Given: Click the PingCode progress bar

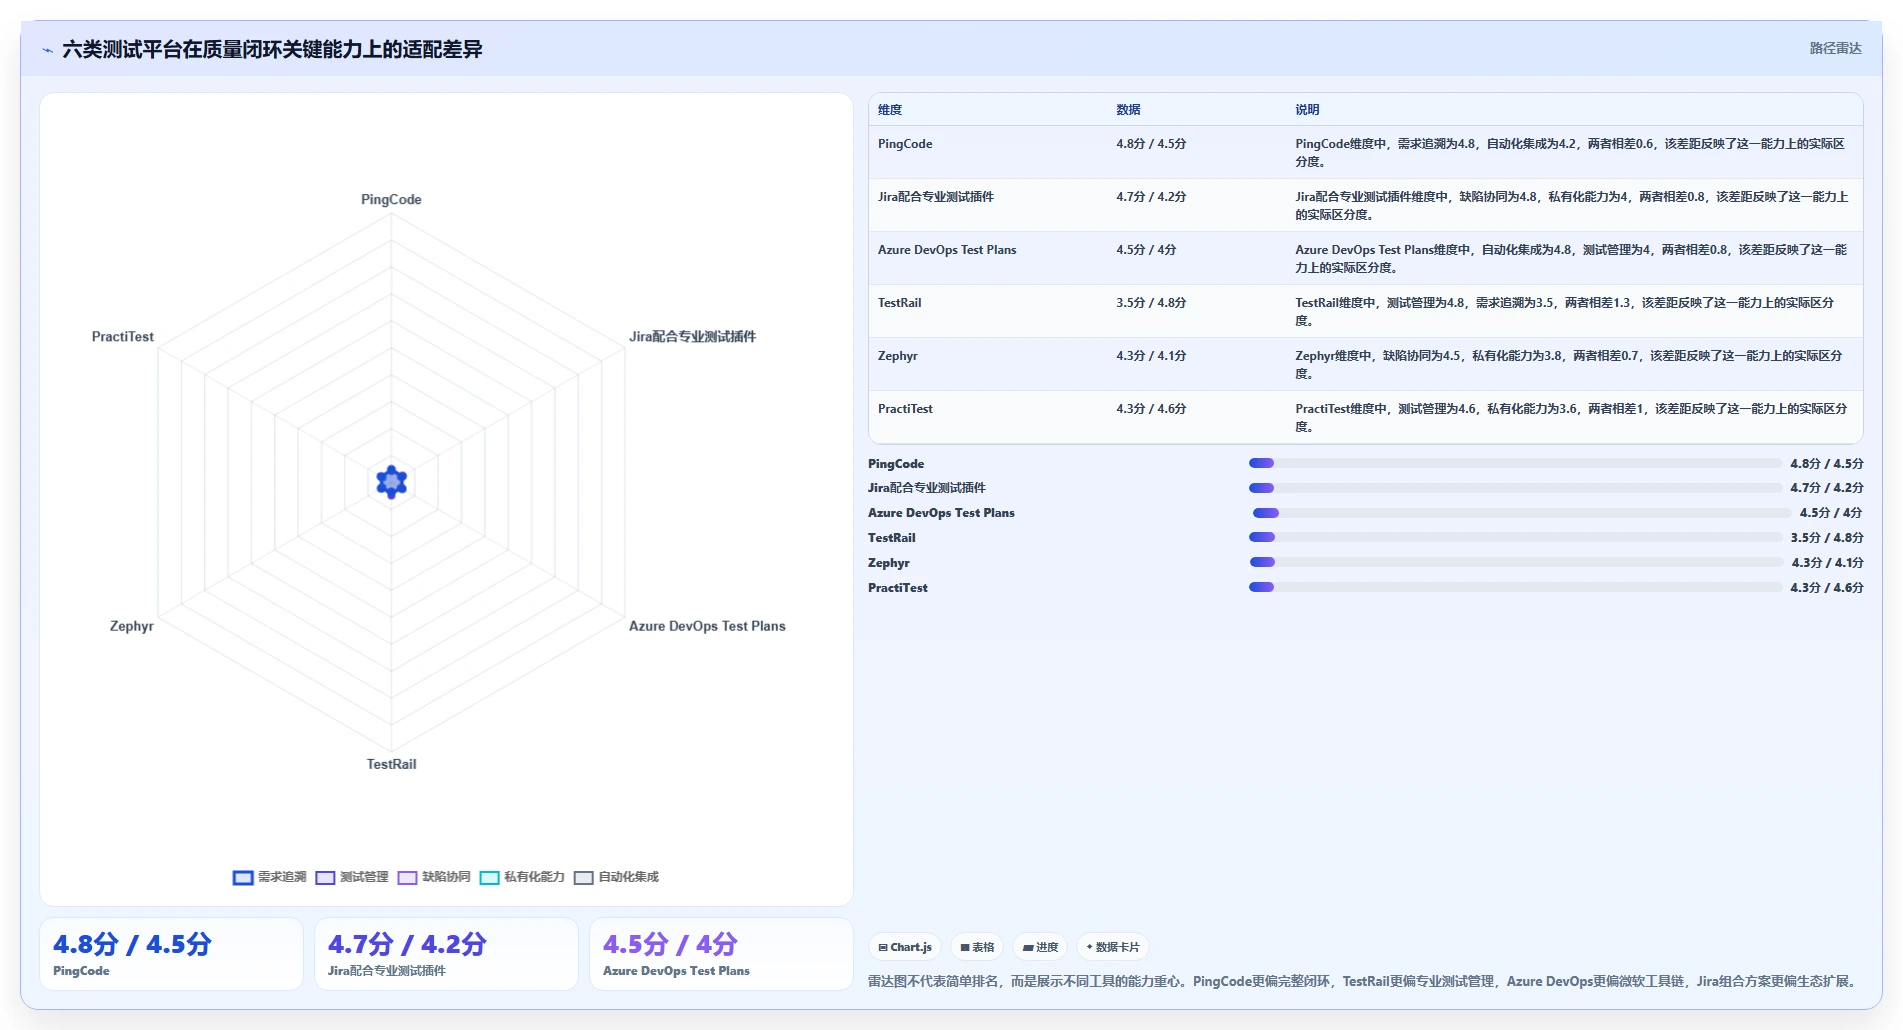Looking at the screenshot, I should [x=1515, y=463].
